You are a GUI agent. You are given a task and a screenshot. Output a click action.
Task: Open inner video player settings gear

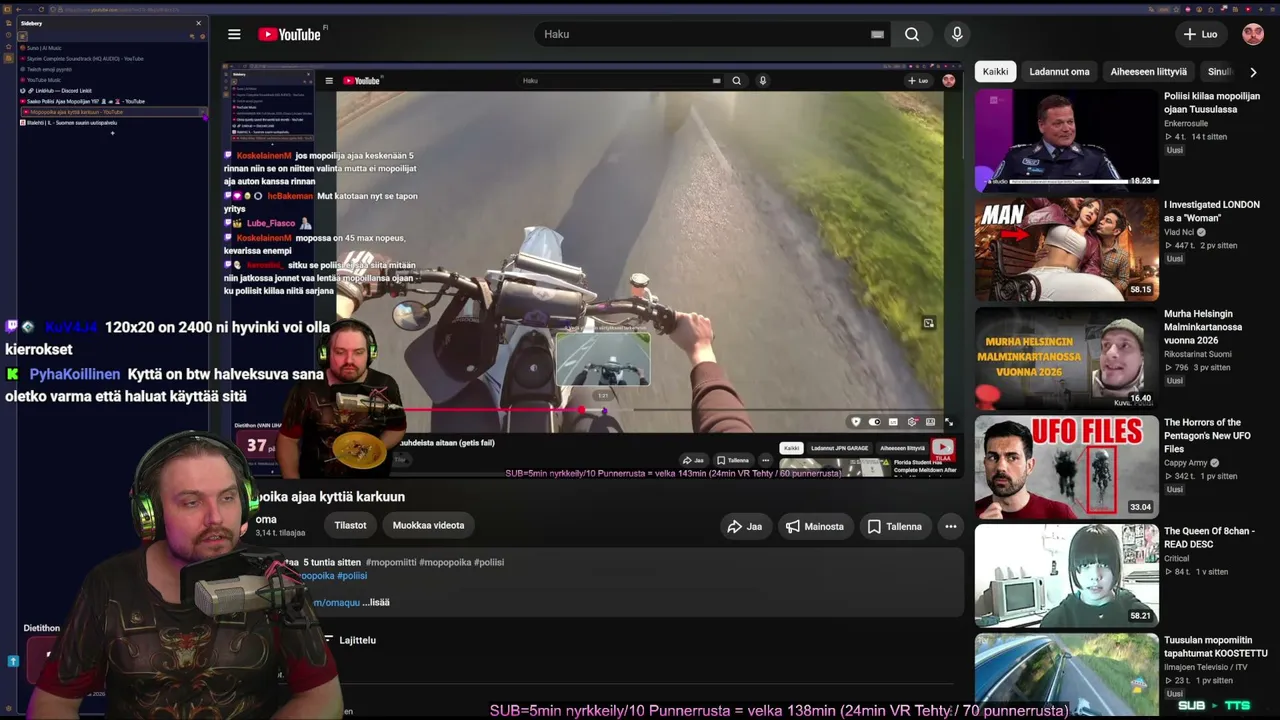click(912, 422)
